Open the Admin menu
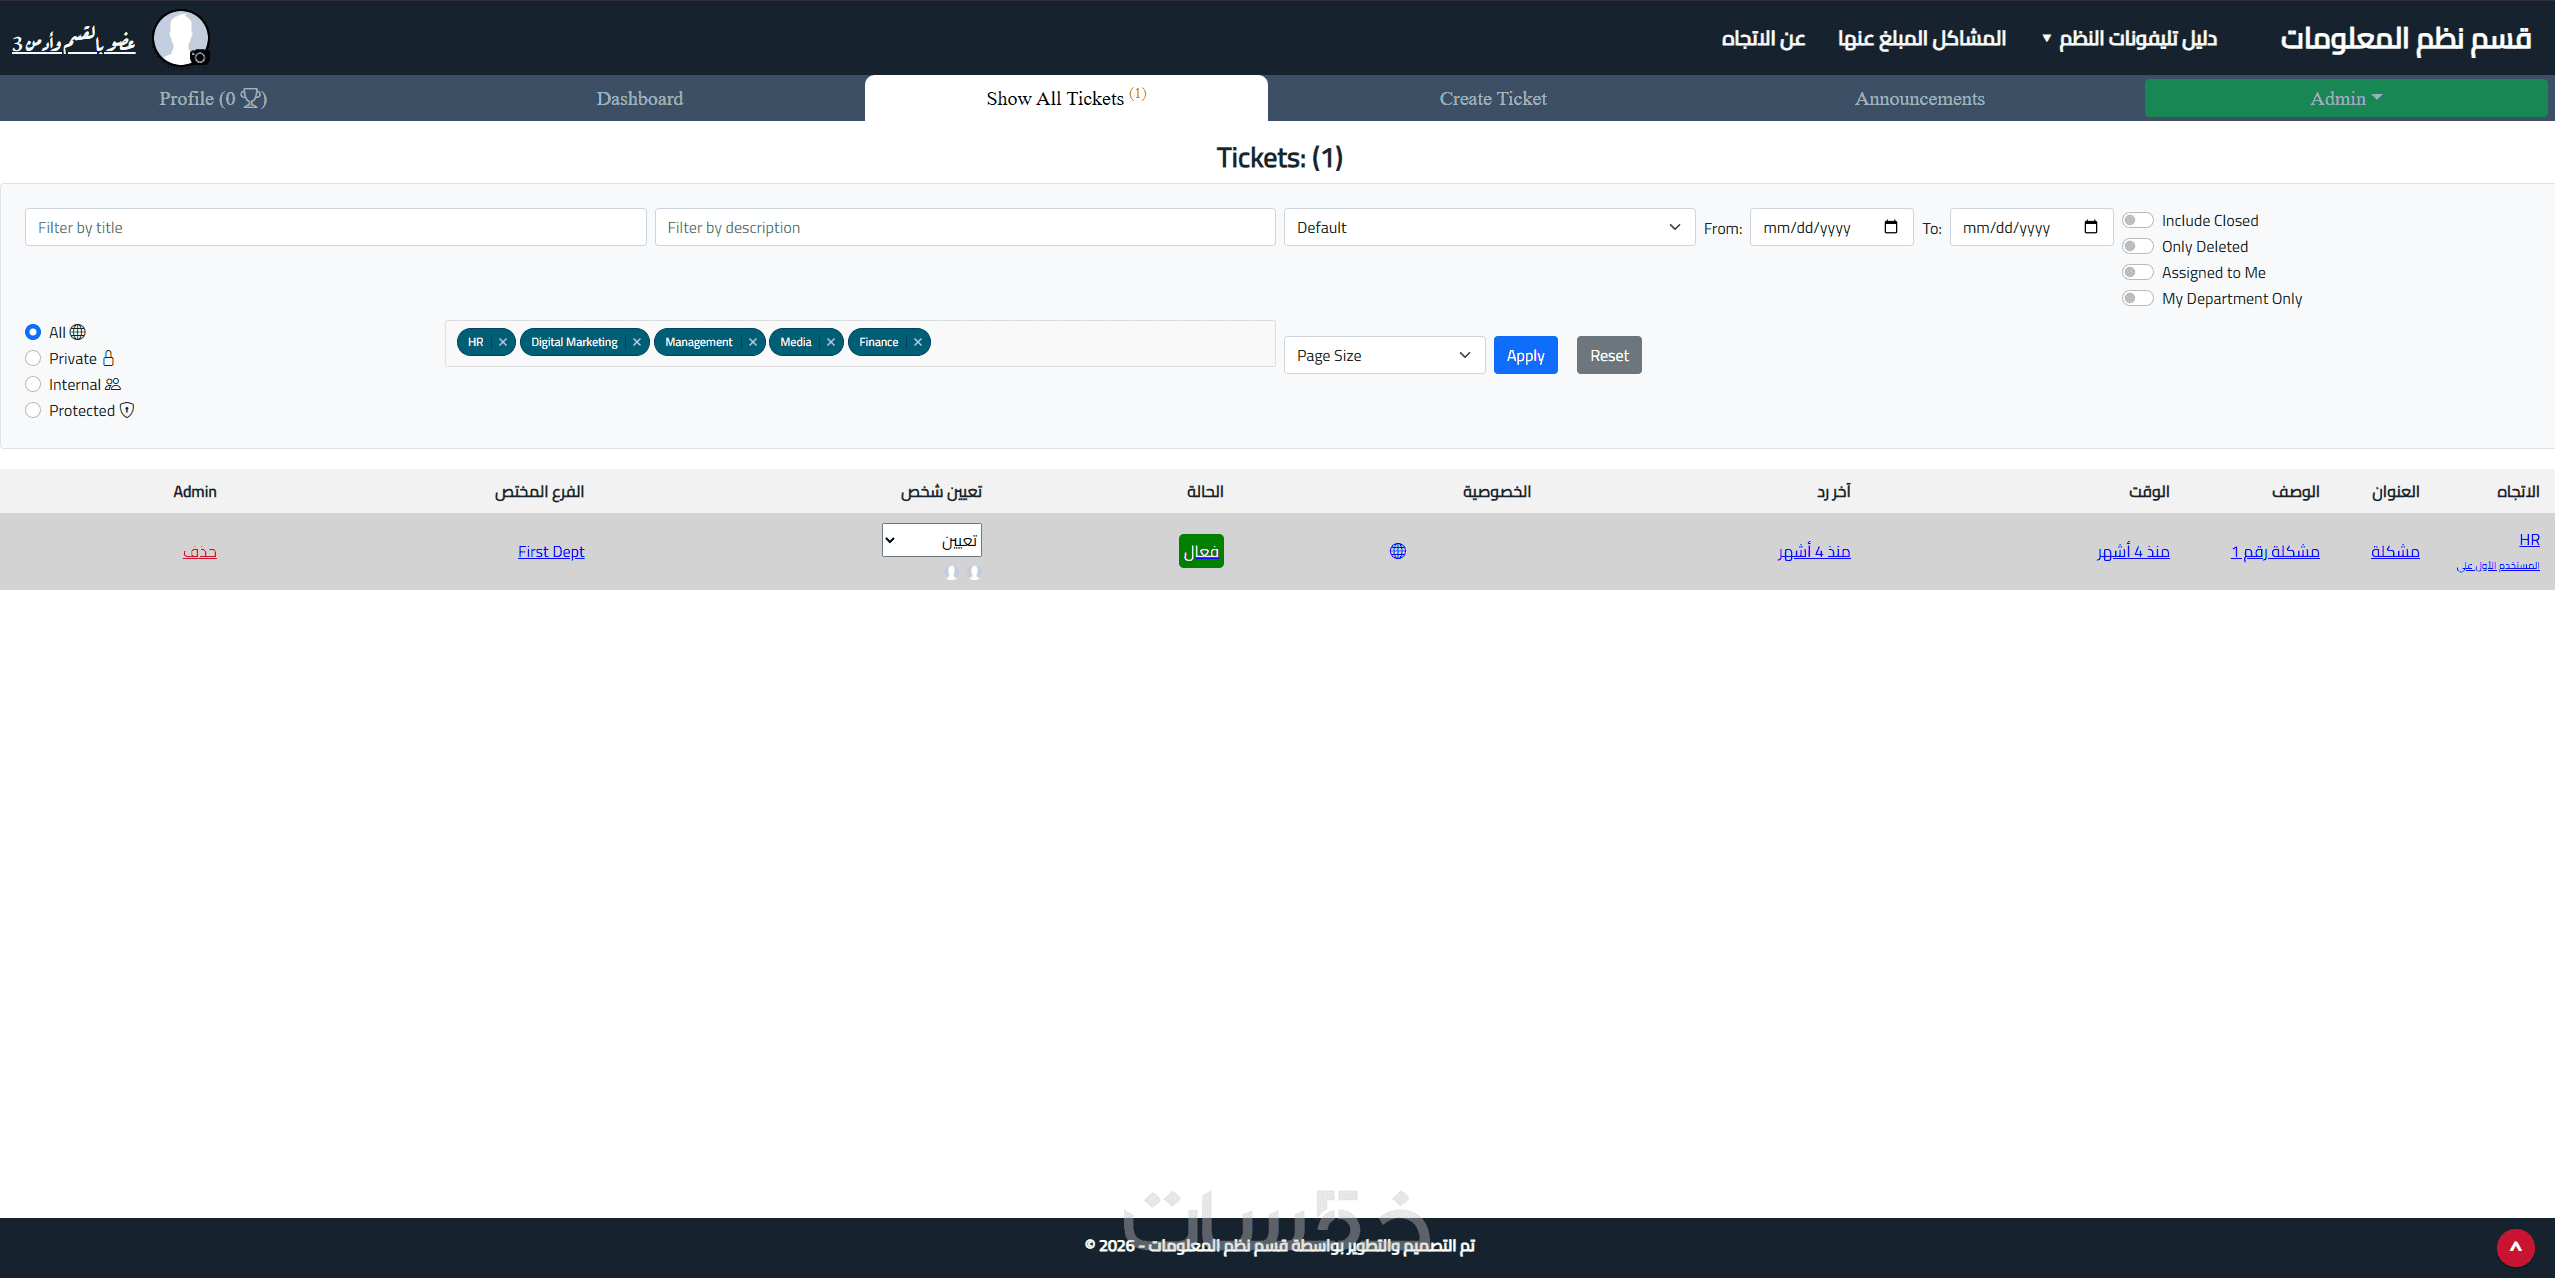 click(2345, 98)
